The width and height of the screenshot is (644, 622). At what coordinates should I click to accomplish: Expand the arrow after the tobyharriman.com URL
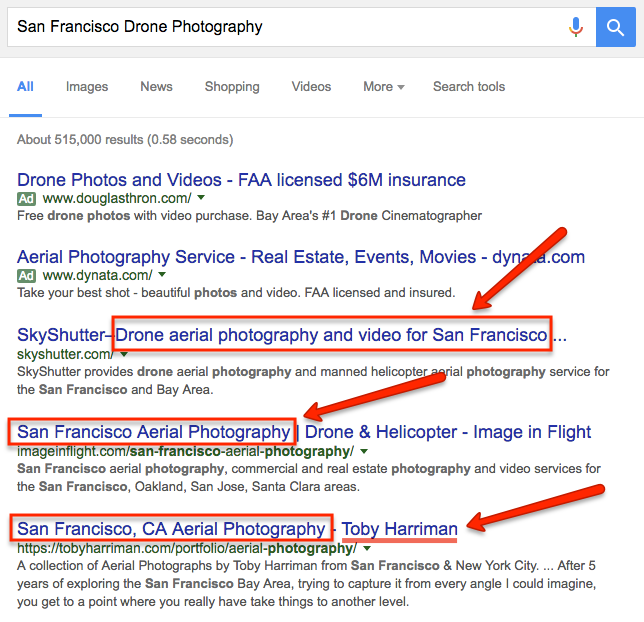pyautogui.click(x=367, y=548)
